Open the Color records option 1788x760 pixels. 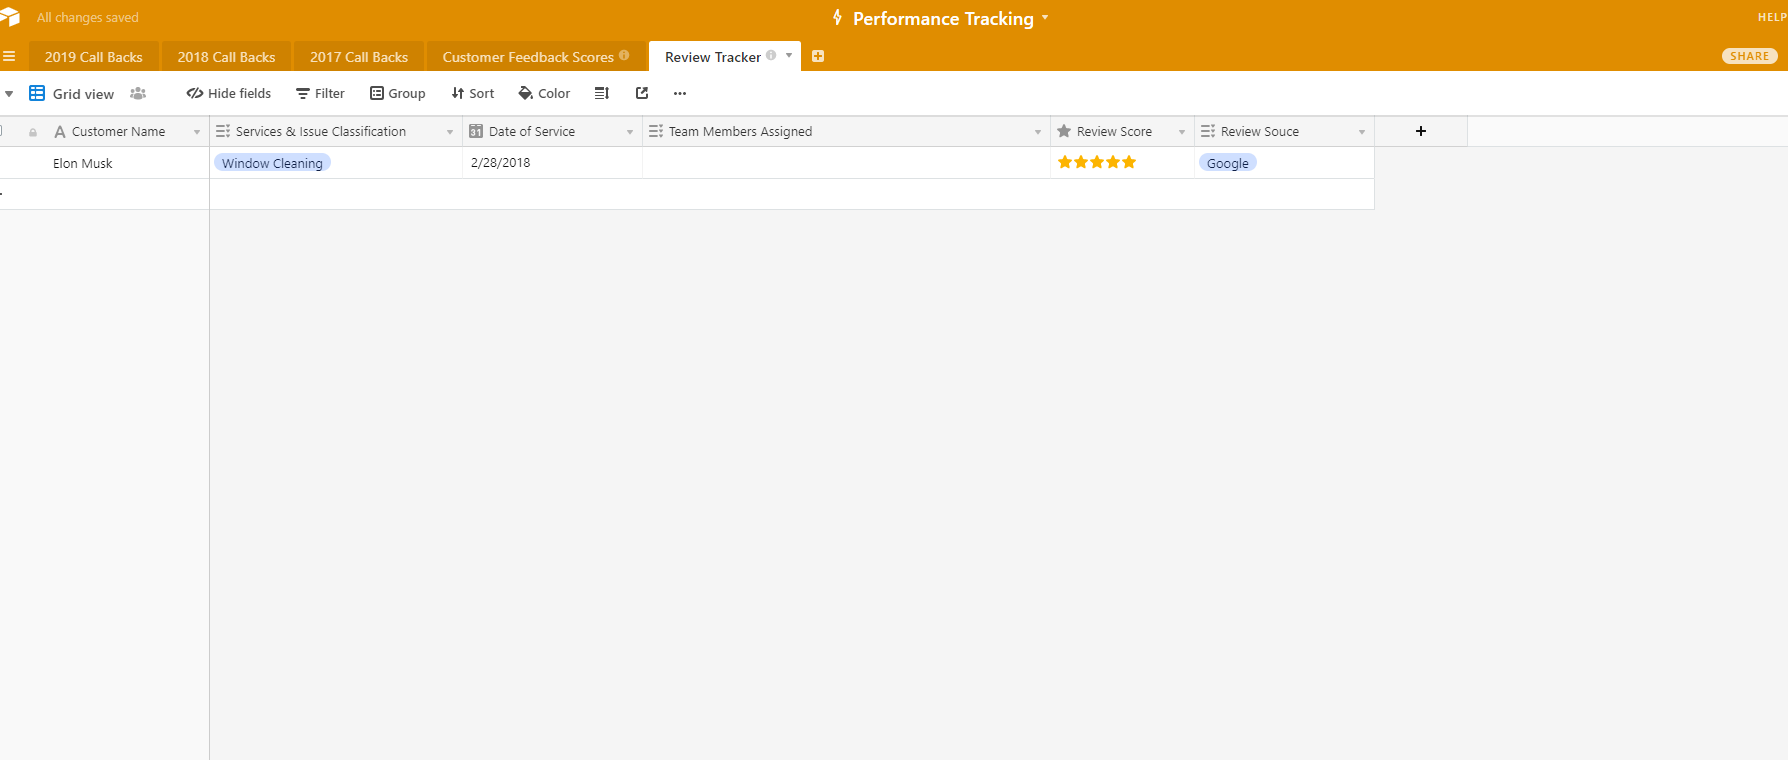544,94
